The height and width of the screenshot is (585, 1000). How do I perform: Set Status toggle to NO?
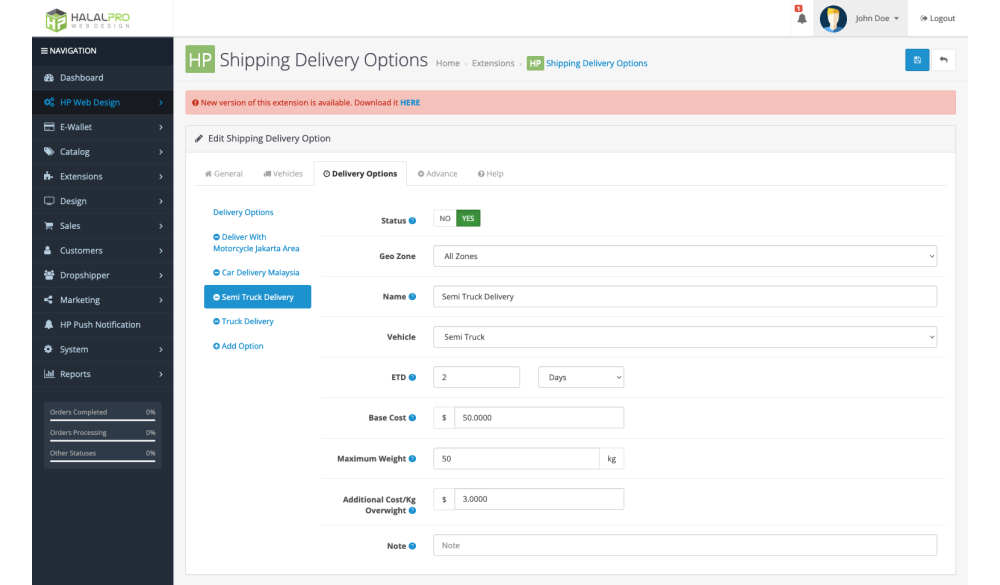[x=445, y=219]
